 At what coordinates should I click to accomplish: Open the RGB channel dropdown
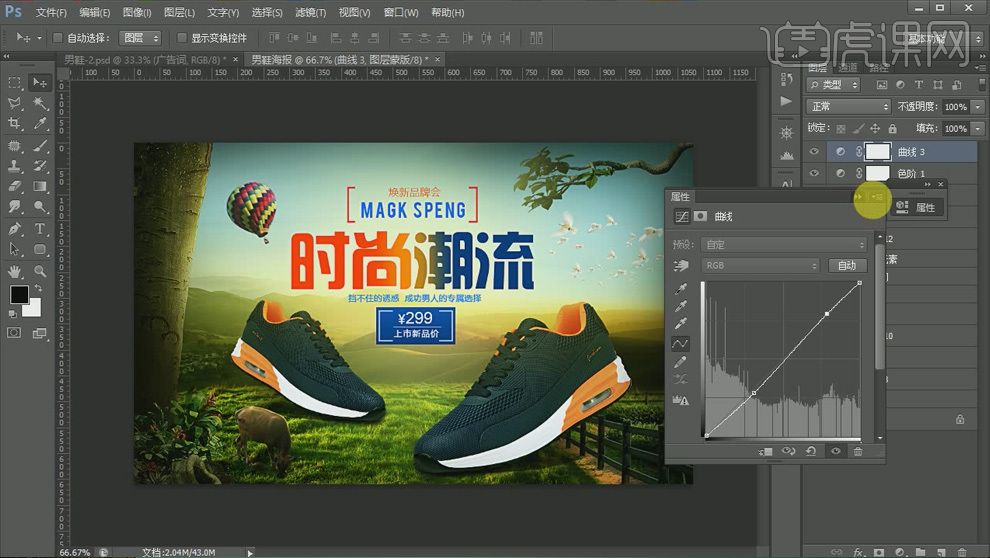760,266
